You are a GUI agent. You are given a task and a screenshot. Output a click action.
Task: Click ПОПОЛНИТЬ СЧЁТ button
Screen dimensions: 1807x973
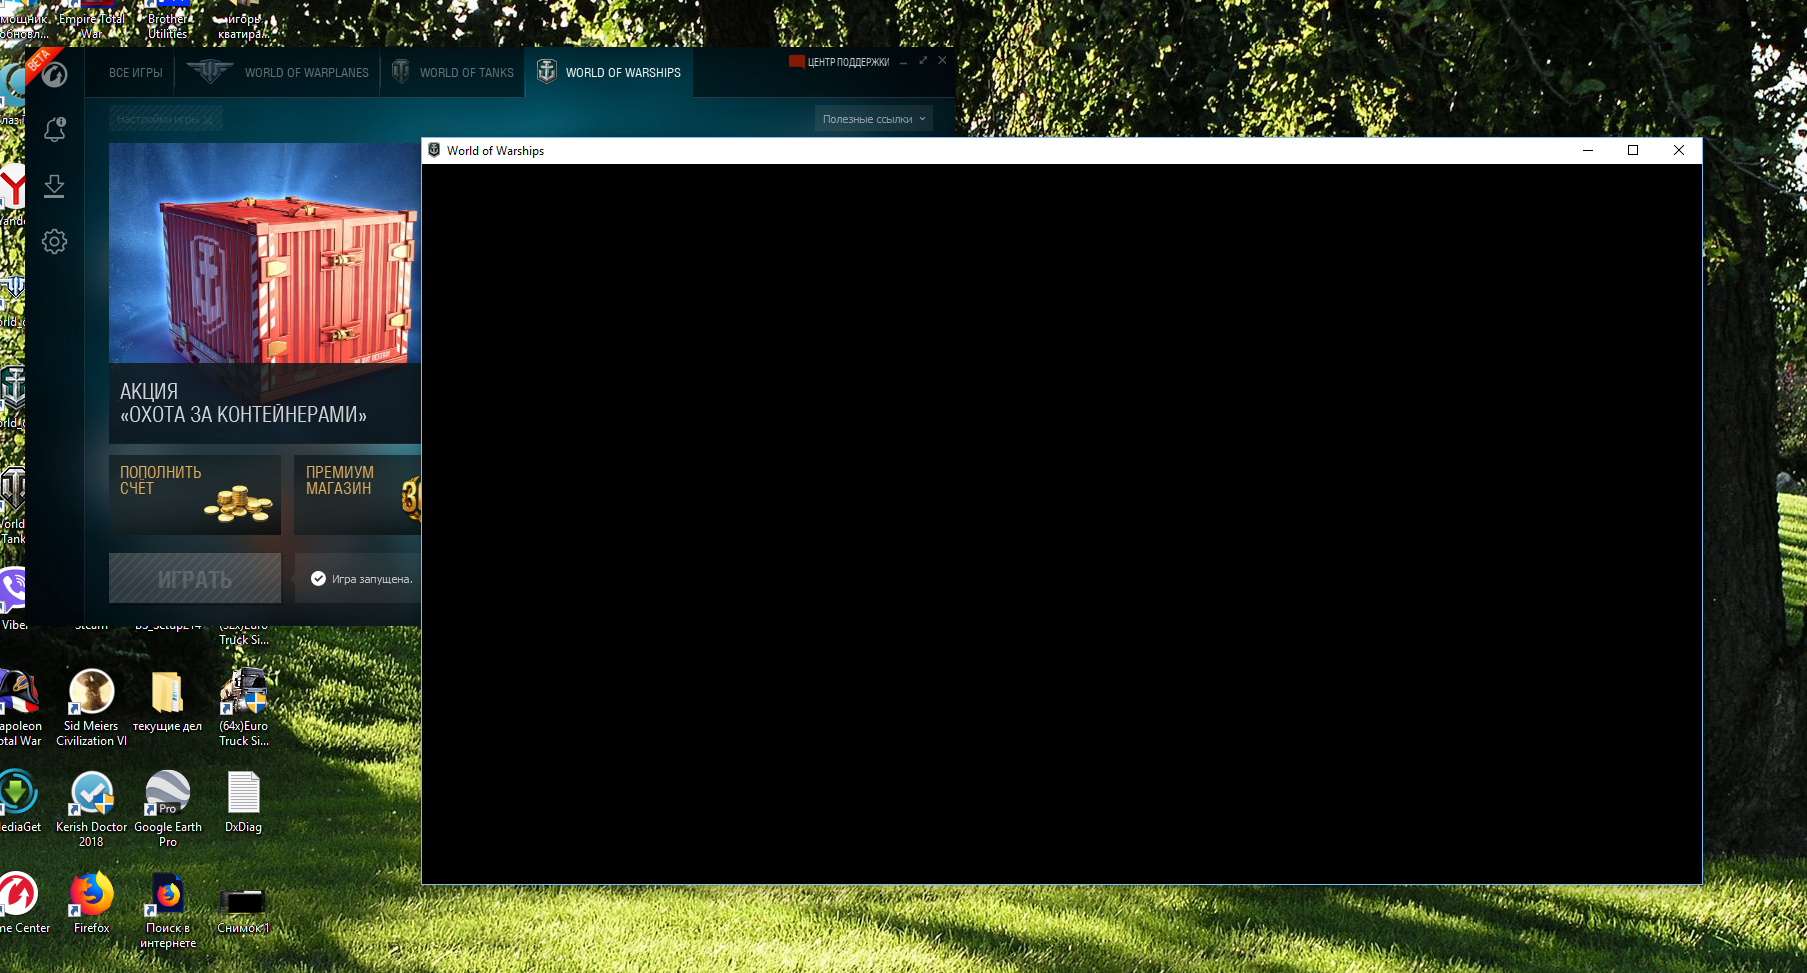[195, 494]
